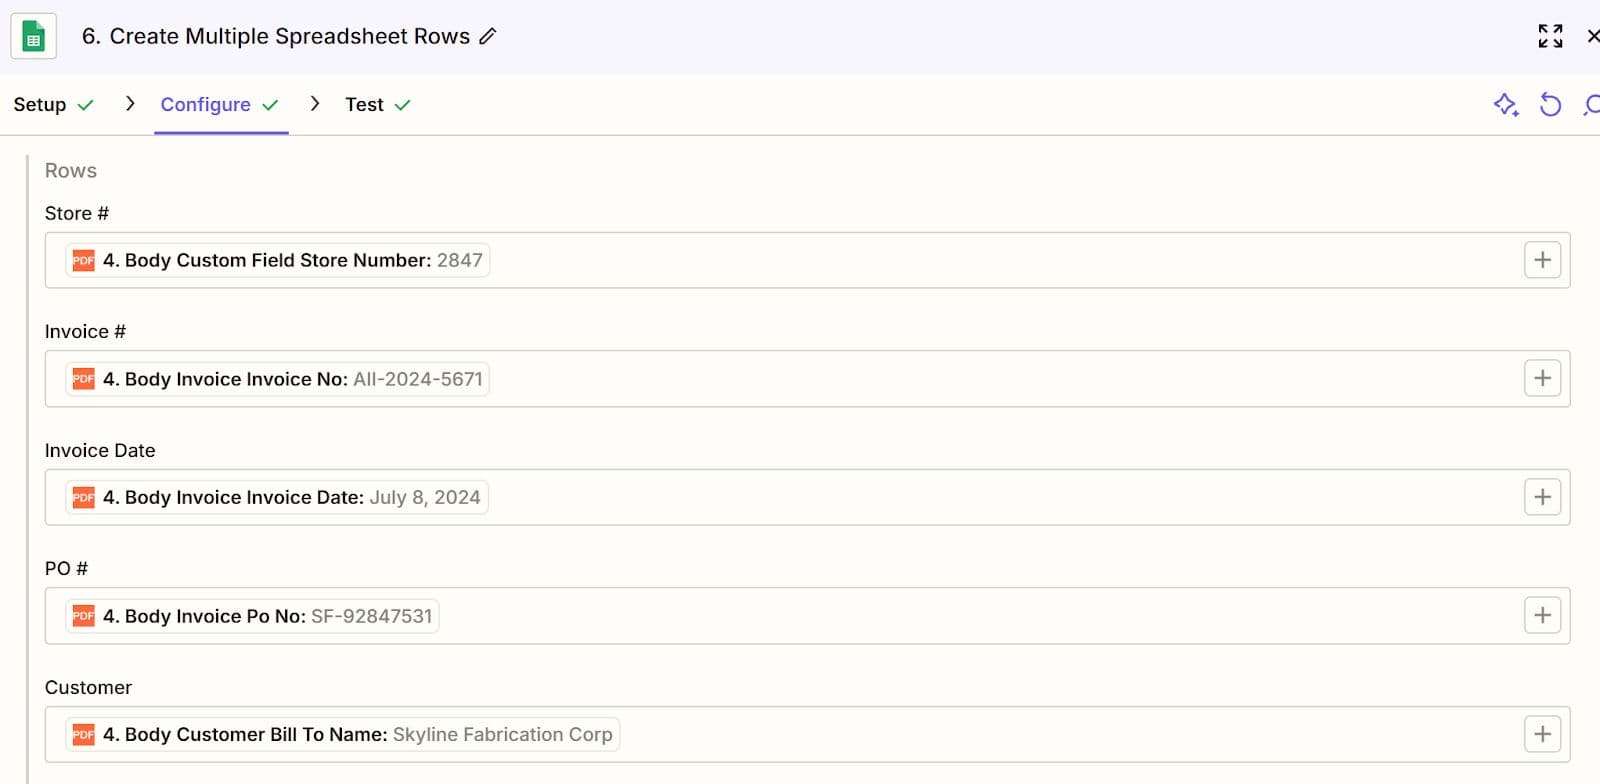Open the search magnifier icon
Screen dimensions: 1600x784
[1592, 104]
